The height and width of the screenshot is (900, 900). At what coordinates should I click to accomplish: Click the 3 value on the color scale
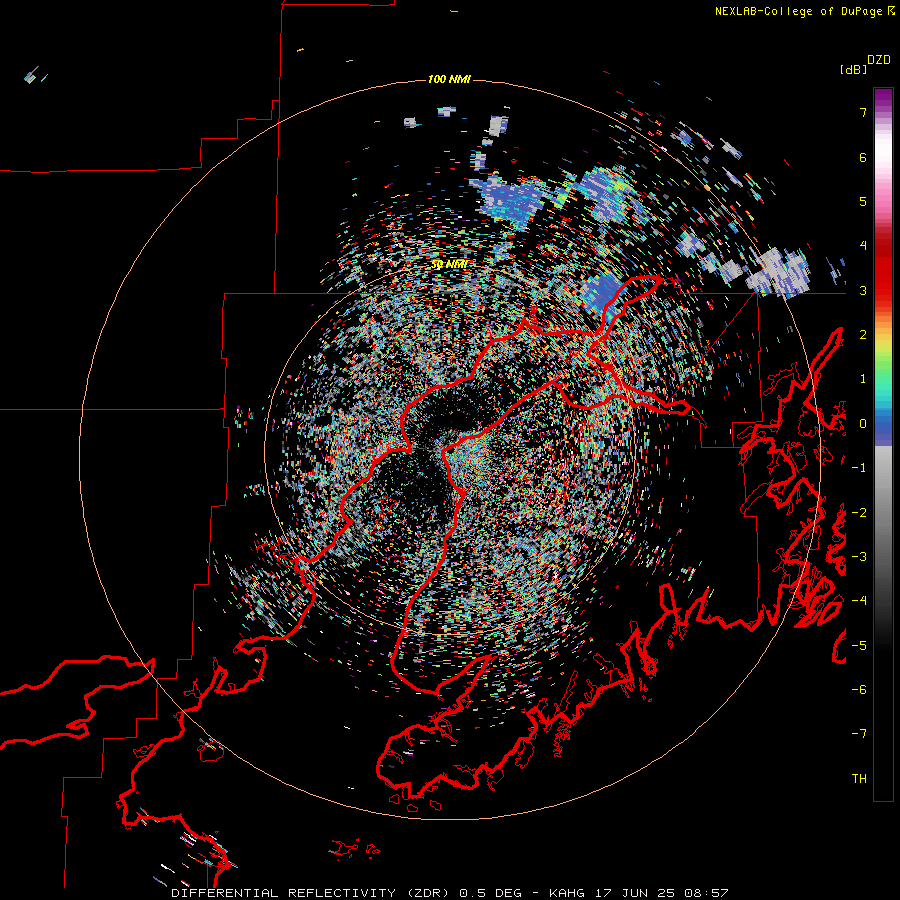(x=863, y=290)
